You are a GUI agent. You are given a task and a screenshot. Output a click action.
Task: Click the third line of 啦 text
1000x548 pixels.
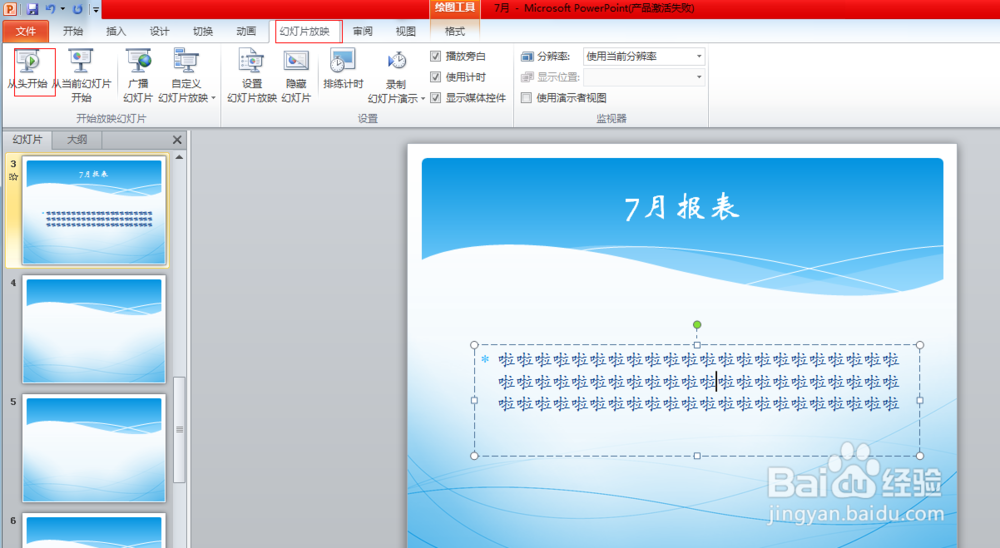699,404
